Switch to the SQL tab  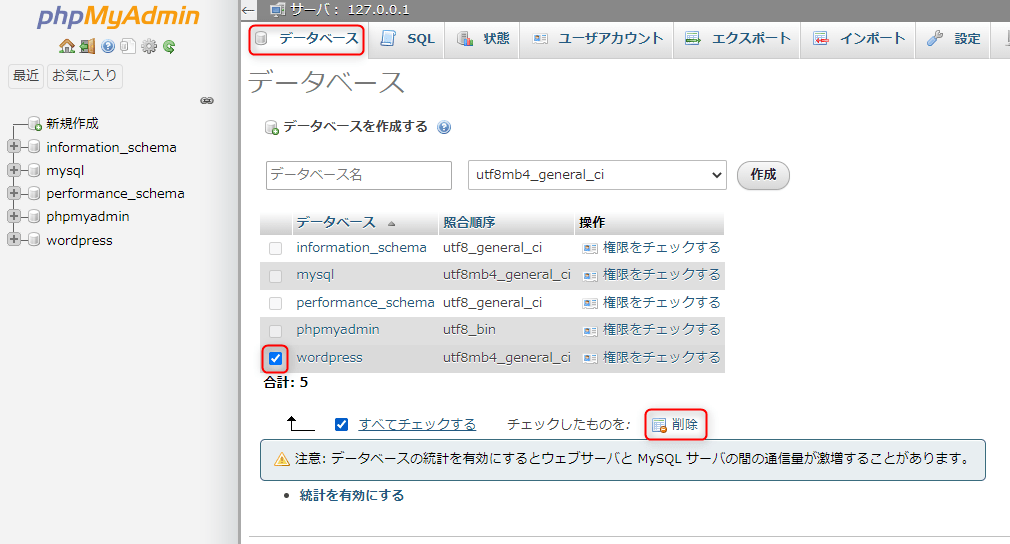click(x=408, y=39)
